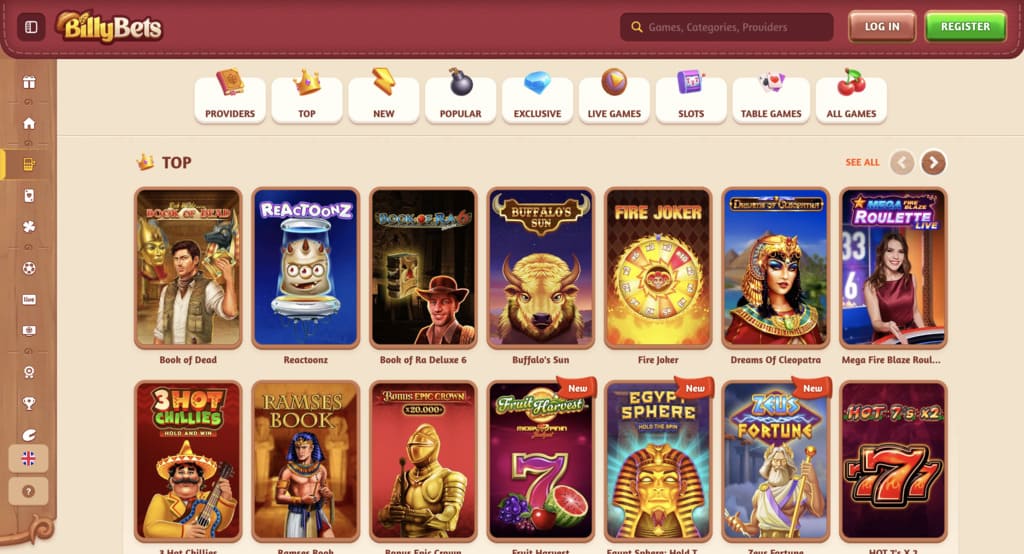Open the Ramses Book game thumbnail

[x=306, y=461]
